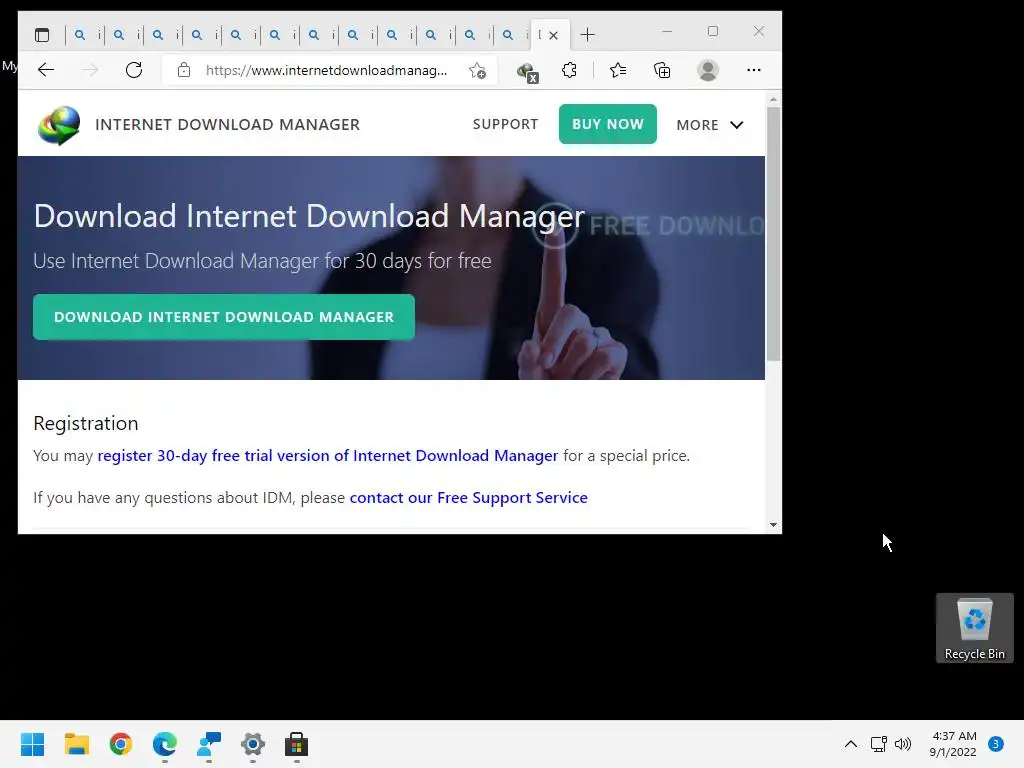Click page scrollbar up arrow
The width and height of the screenshot is (1024, 768).
pos(773,100)
